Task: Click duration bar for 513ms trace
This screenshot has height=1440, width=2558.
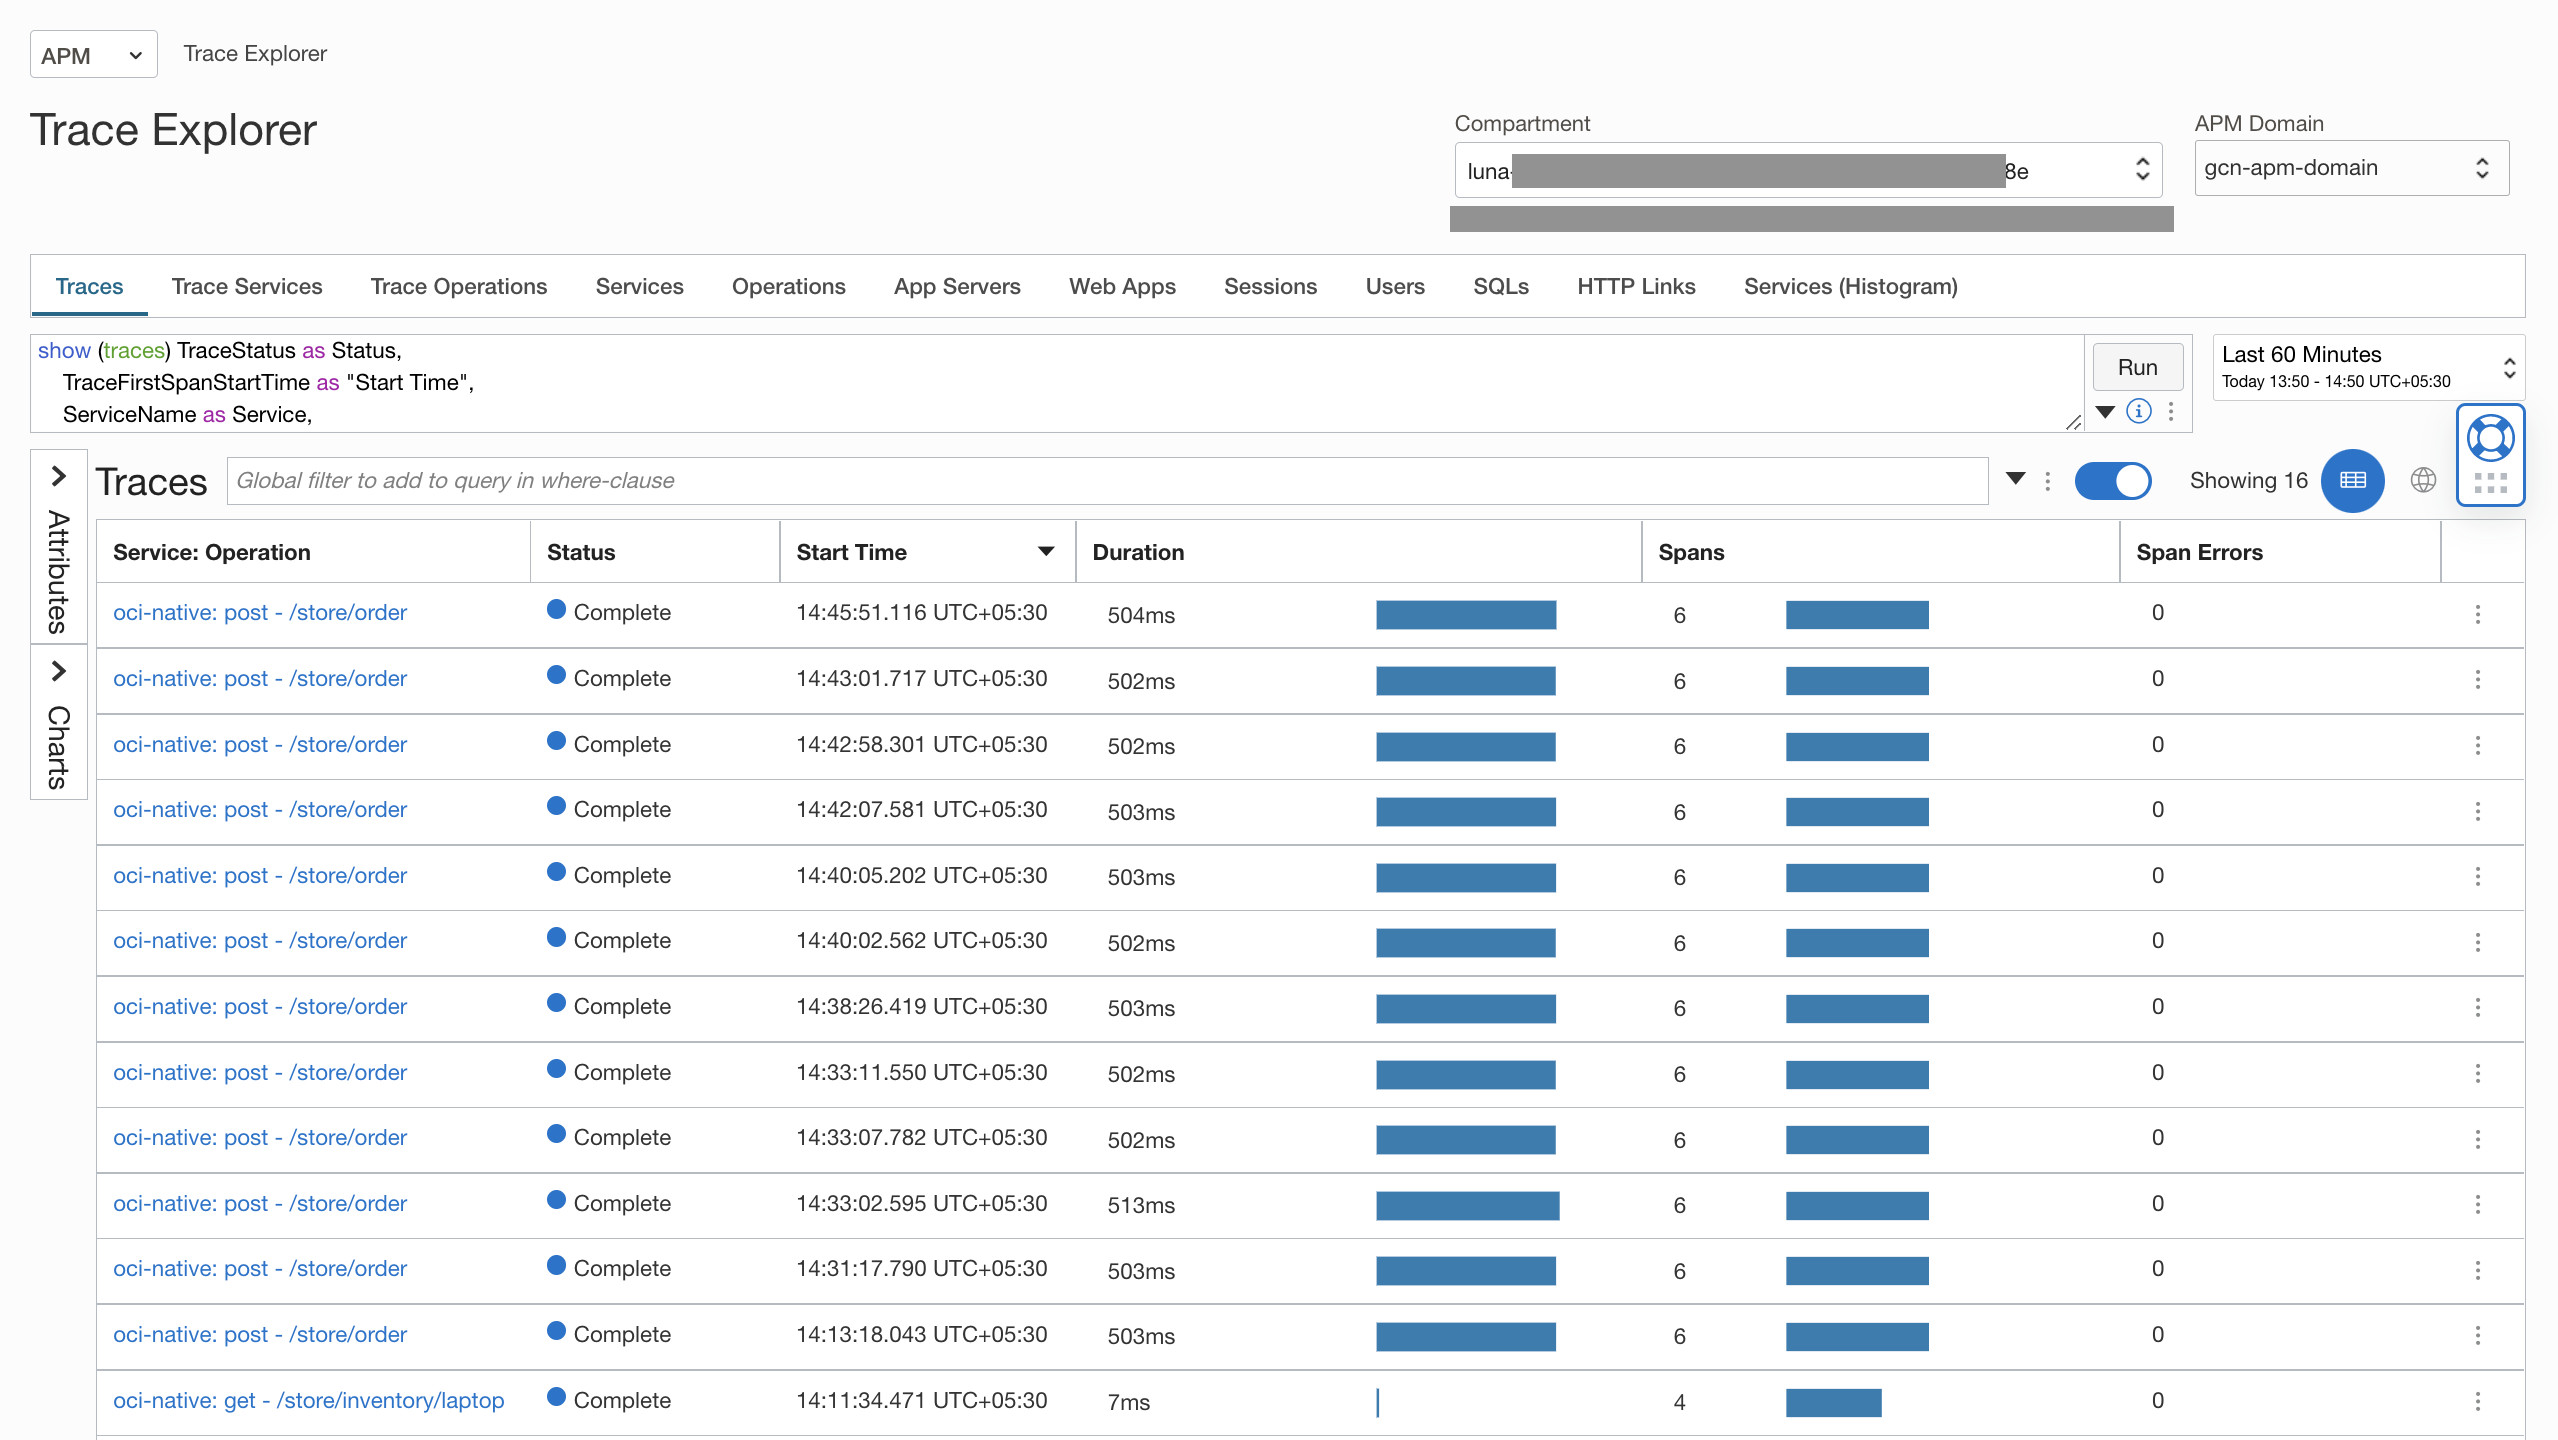Action: click(x=1467, y=1205)
